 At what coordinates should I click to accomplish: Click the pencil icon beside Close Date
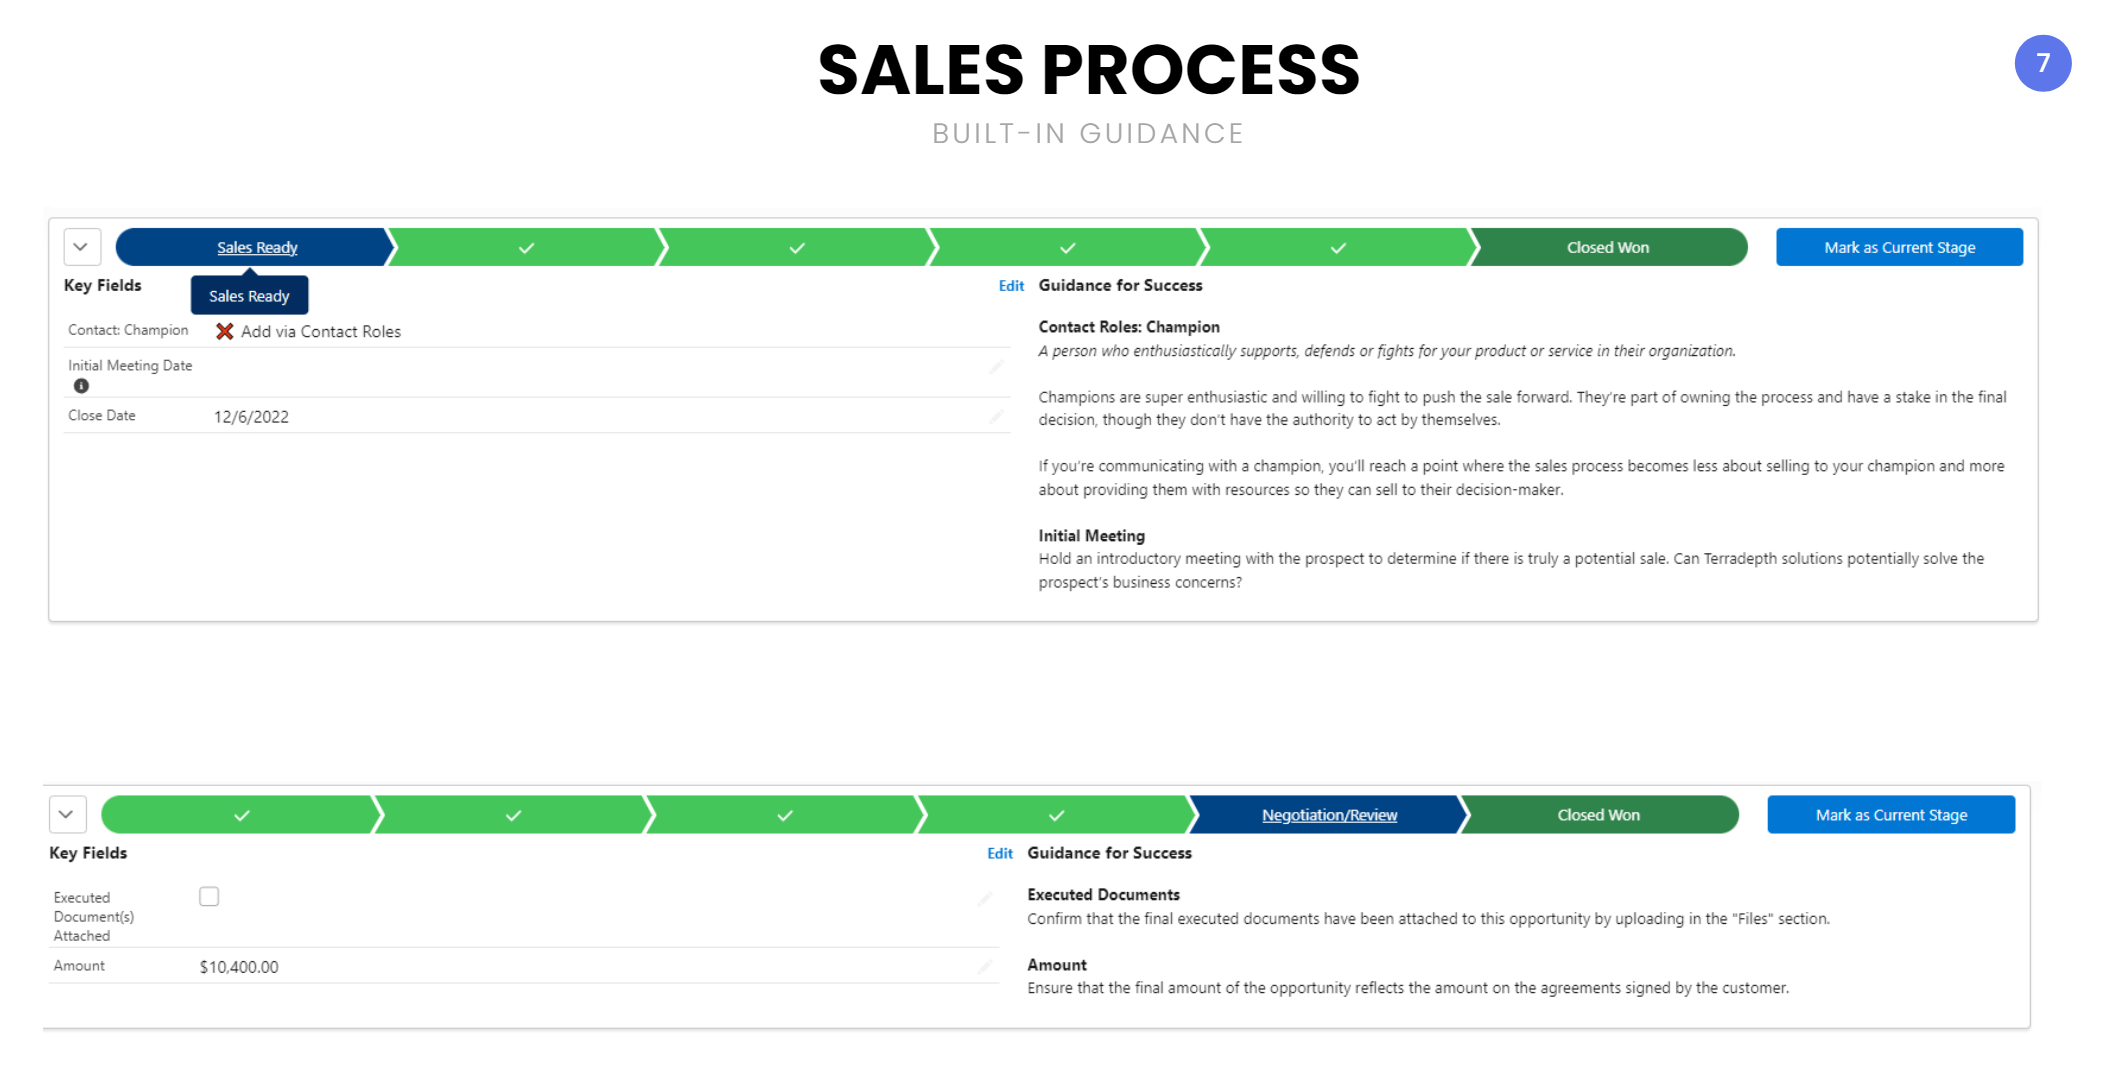(x=996, y=416)
